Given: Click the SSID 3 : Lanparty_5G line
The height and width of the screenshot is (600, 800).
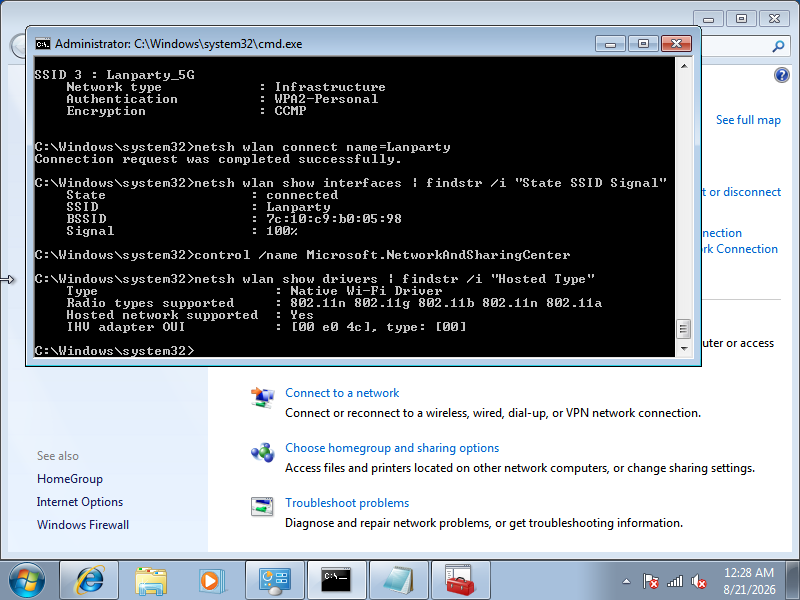Looking at the screenshot, I should point(115,75).
